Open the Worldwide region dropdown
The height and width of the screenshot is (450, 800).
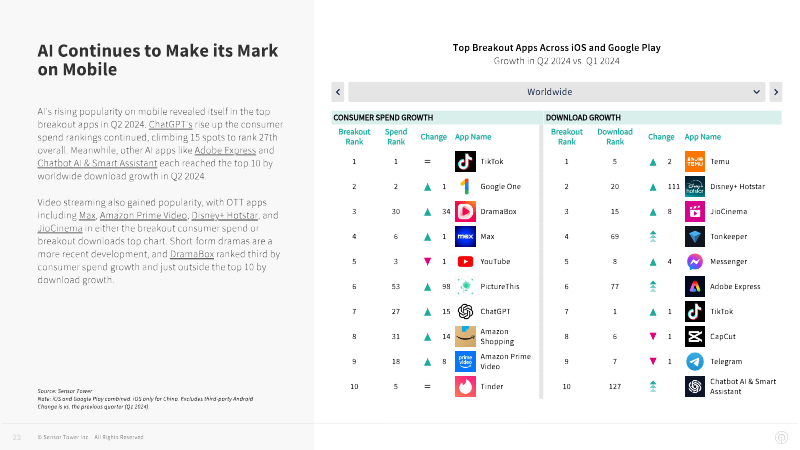[557, 92]
